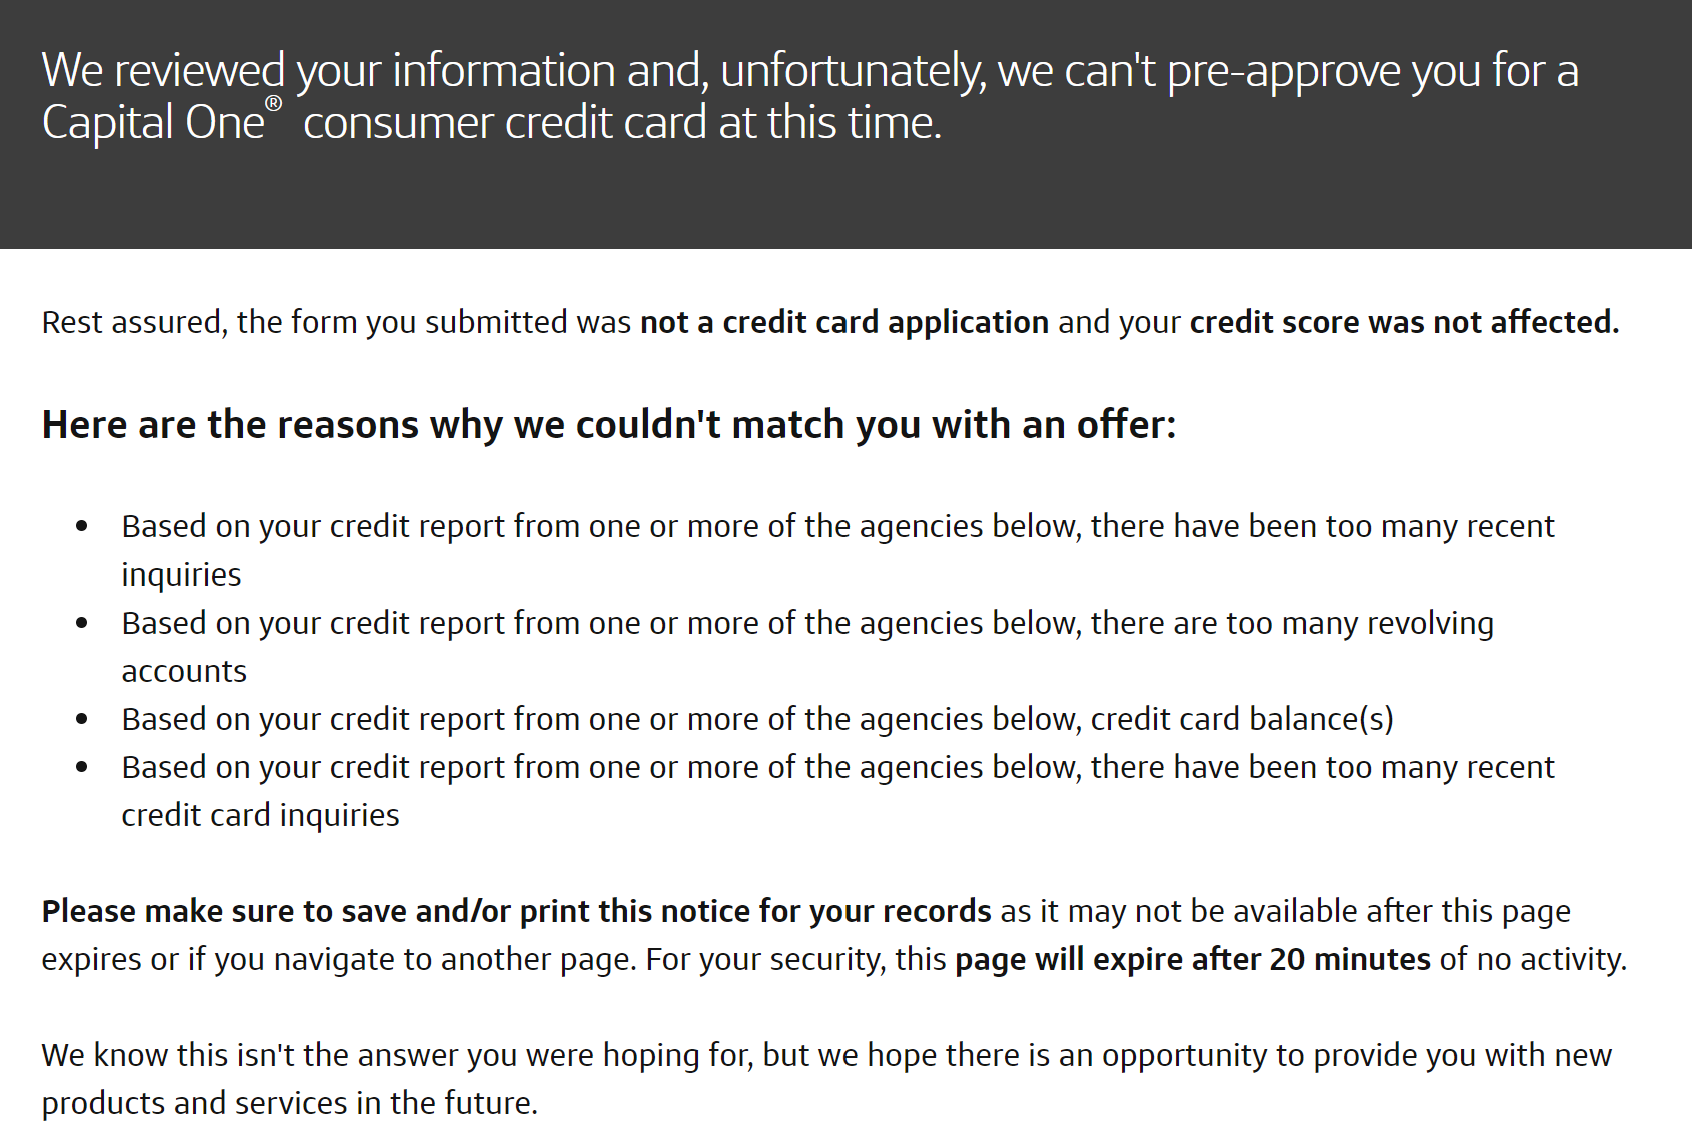The image size is (1692, 1148).
Task: Click the recent credit card inquiries reason
Action: [x=838, y=791]
